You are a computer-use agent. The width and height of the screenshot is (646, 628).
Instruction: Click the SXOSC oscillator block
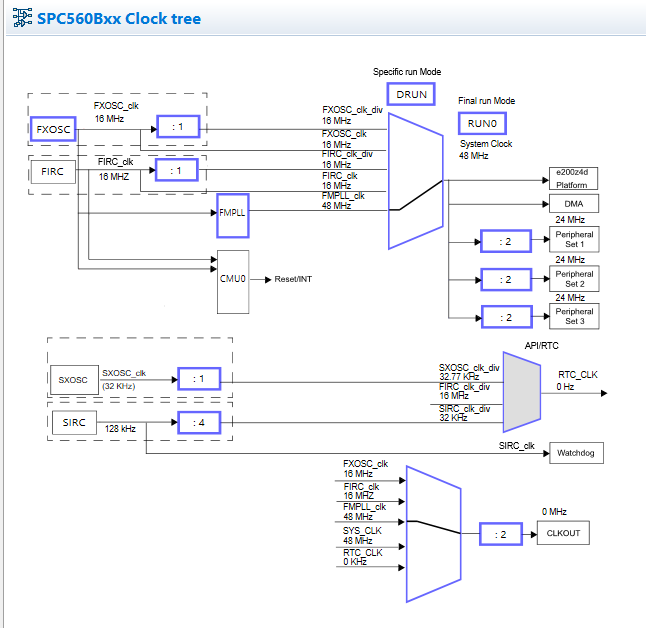point(74,380)
